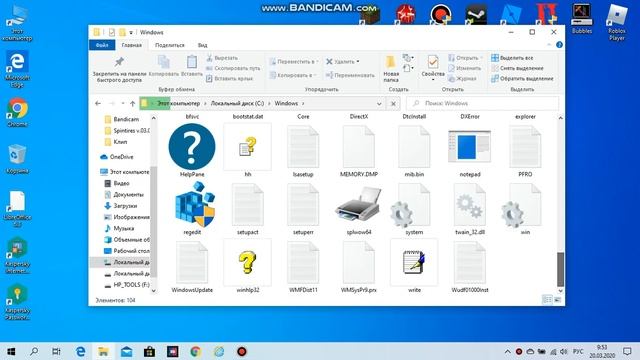The image size is (640, 360).
Task: Select the system configuration file
Action: click(411, 205)
